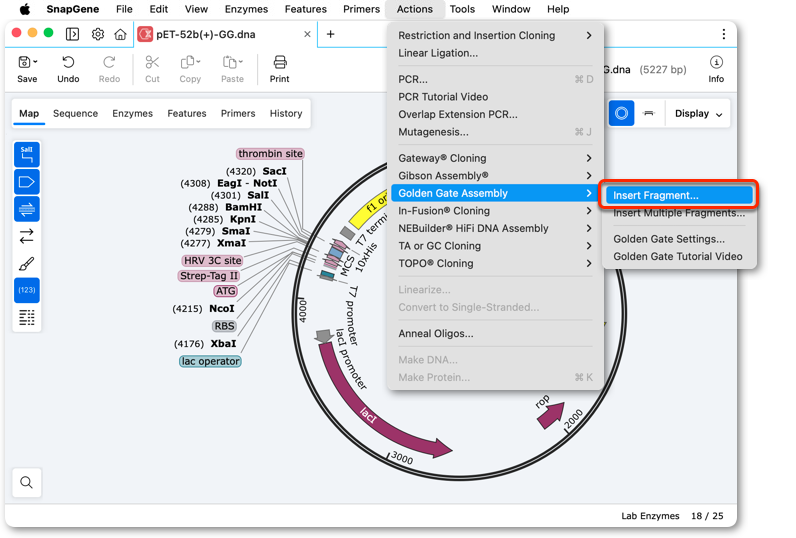The image size is (796, 538).
Task: Click the rop feature arrow on map
Action: (551, 414)
